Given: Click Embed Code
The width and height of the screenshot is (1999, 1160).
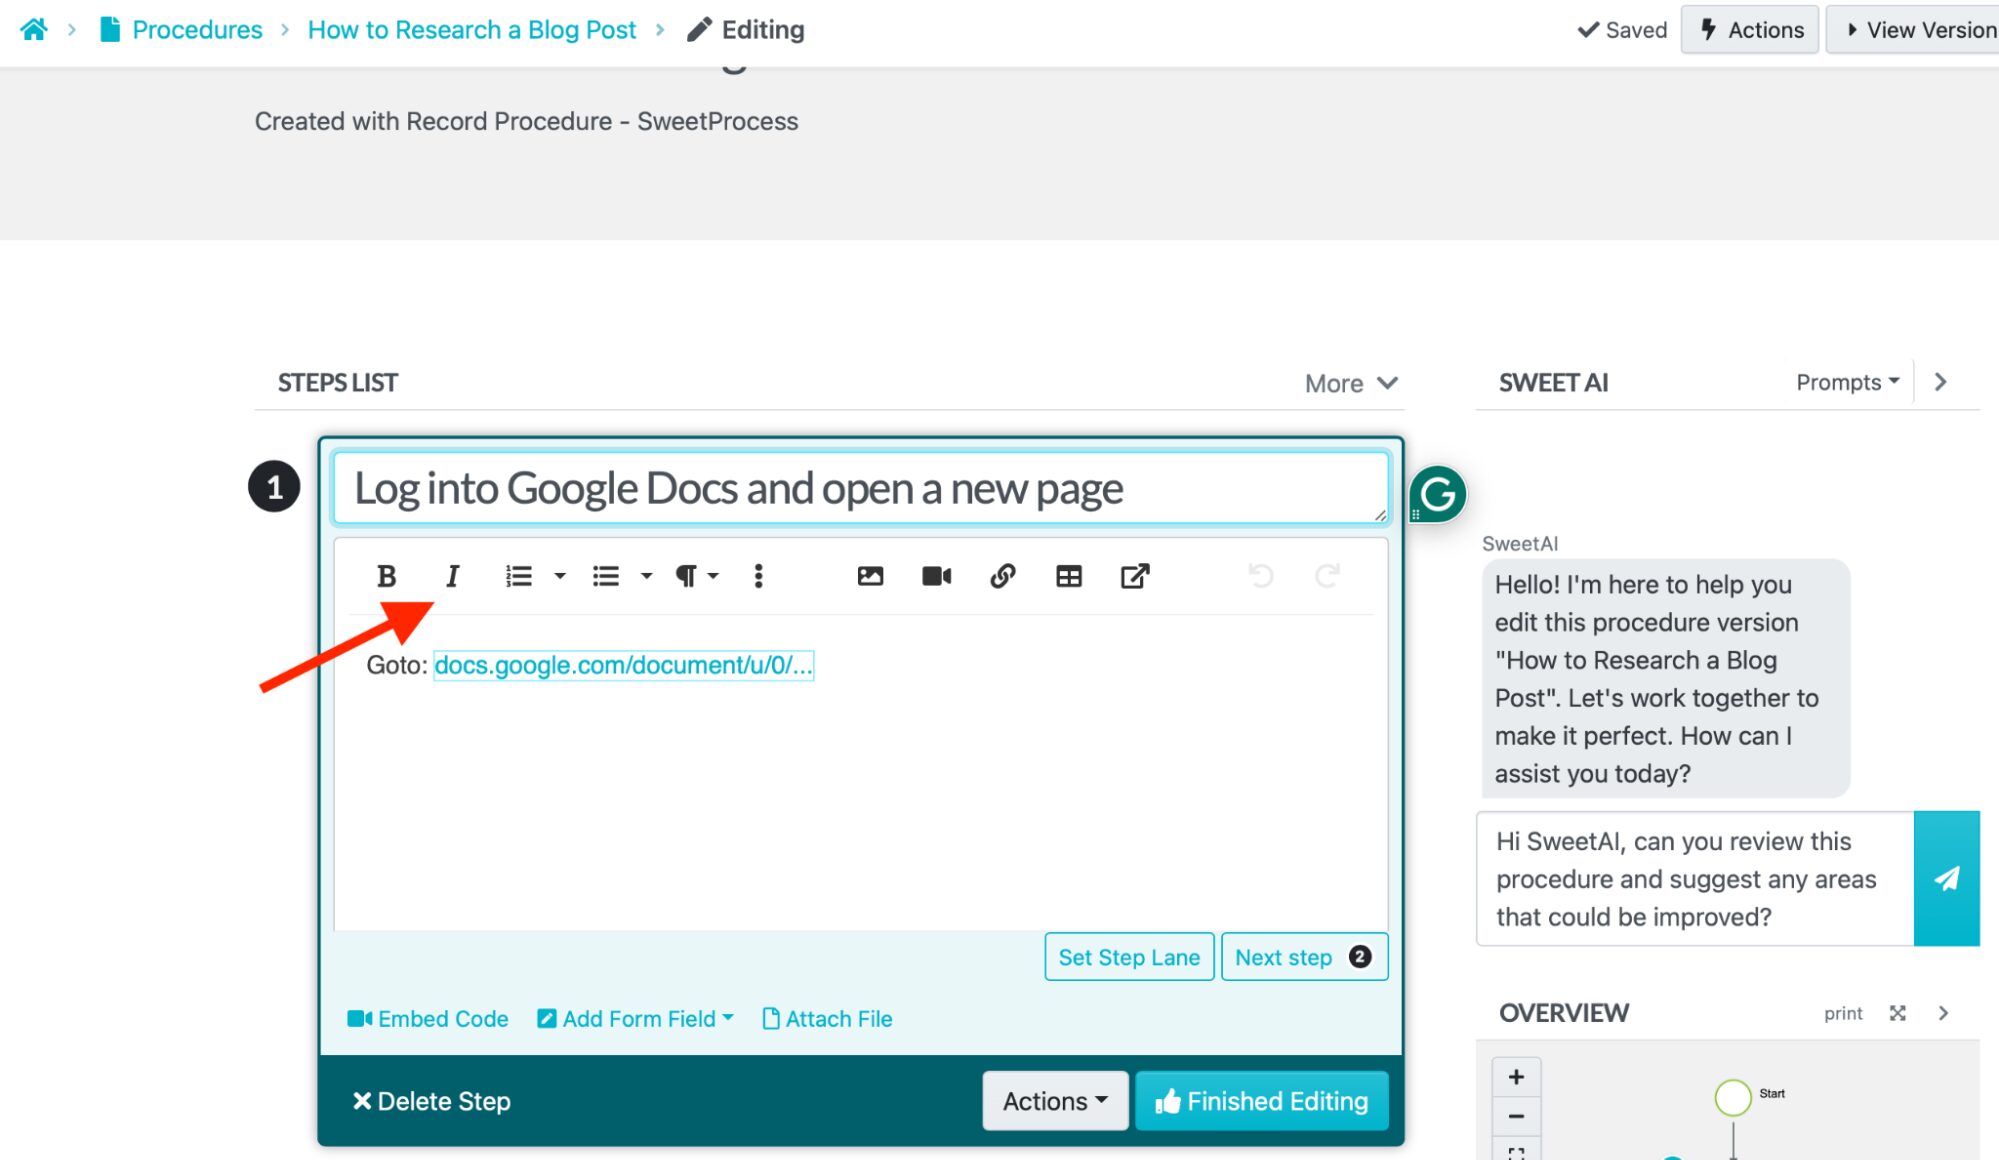Looking at the screenshot, I should tap(428, 1019).
